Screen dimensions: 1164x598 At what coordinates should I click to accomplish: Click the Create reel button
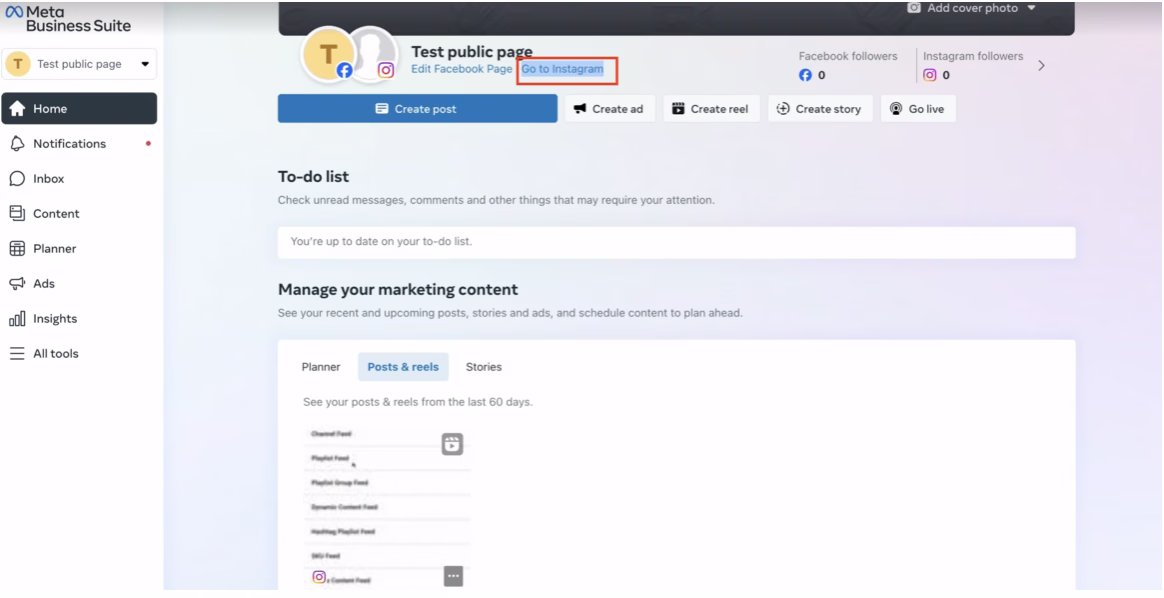711,109
